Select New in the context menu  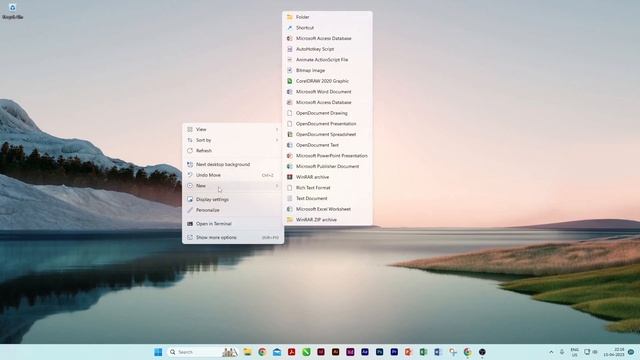(233, 186)
